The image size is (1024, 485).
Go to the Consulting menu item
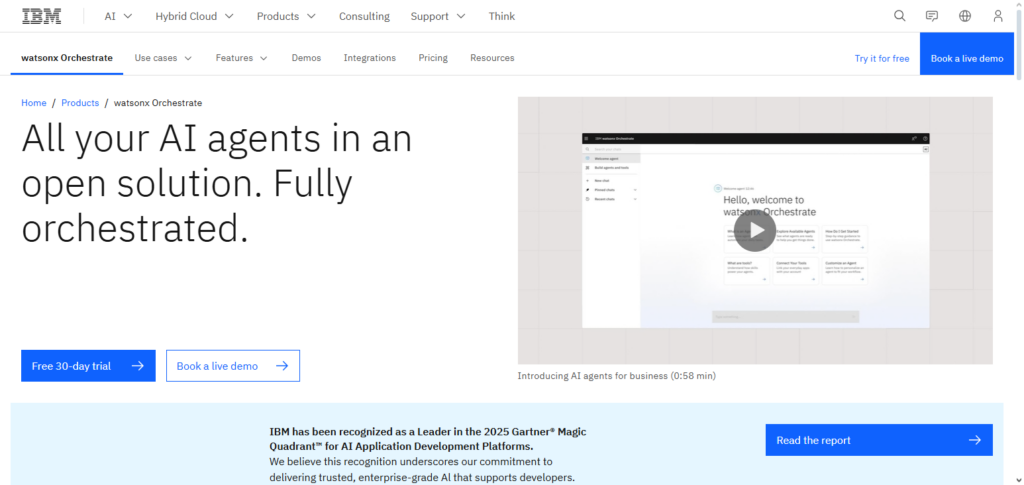[x=364, y=16]
